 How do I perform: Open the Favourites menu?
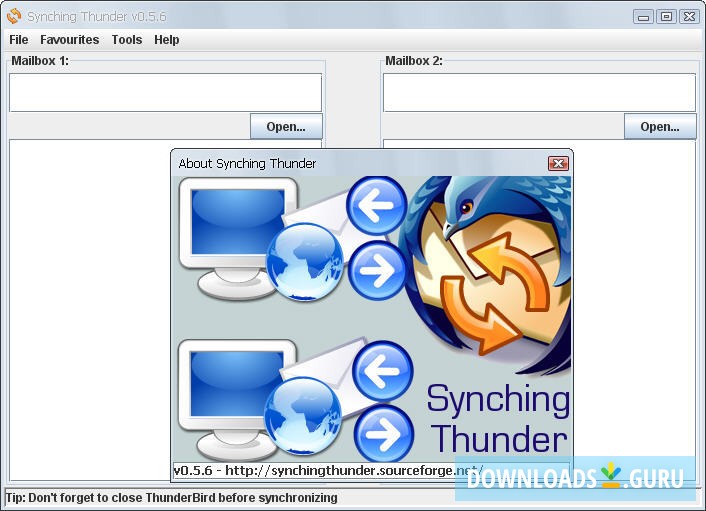point(69,40)
